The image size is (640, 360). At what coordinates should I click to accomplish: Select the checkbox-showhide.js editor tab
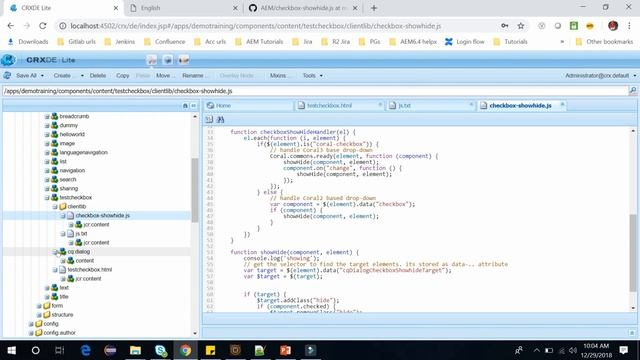(x=521, y=105)
